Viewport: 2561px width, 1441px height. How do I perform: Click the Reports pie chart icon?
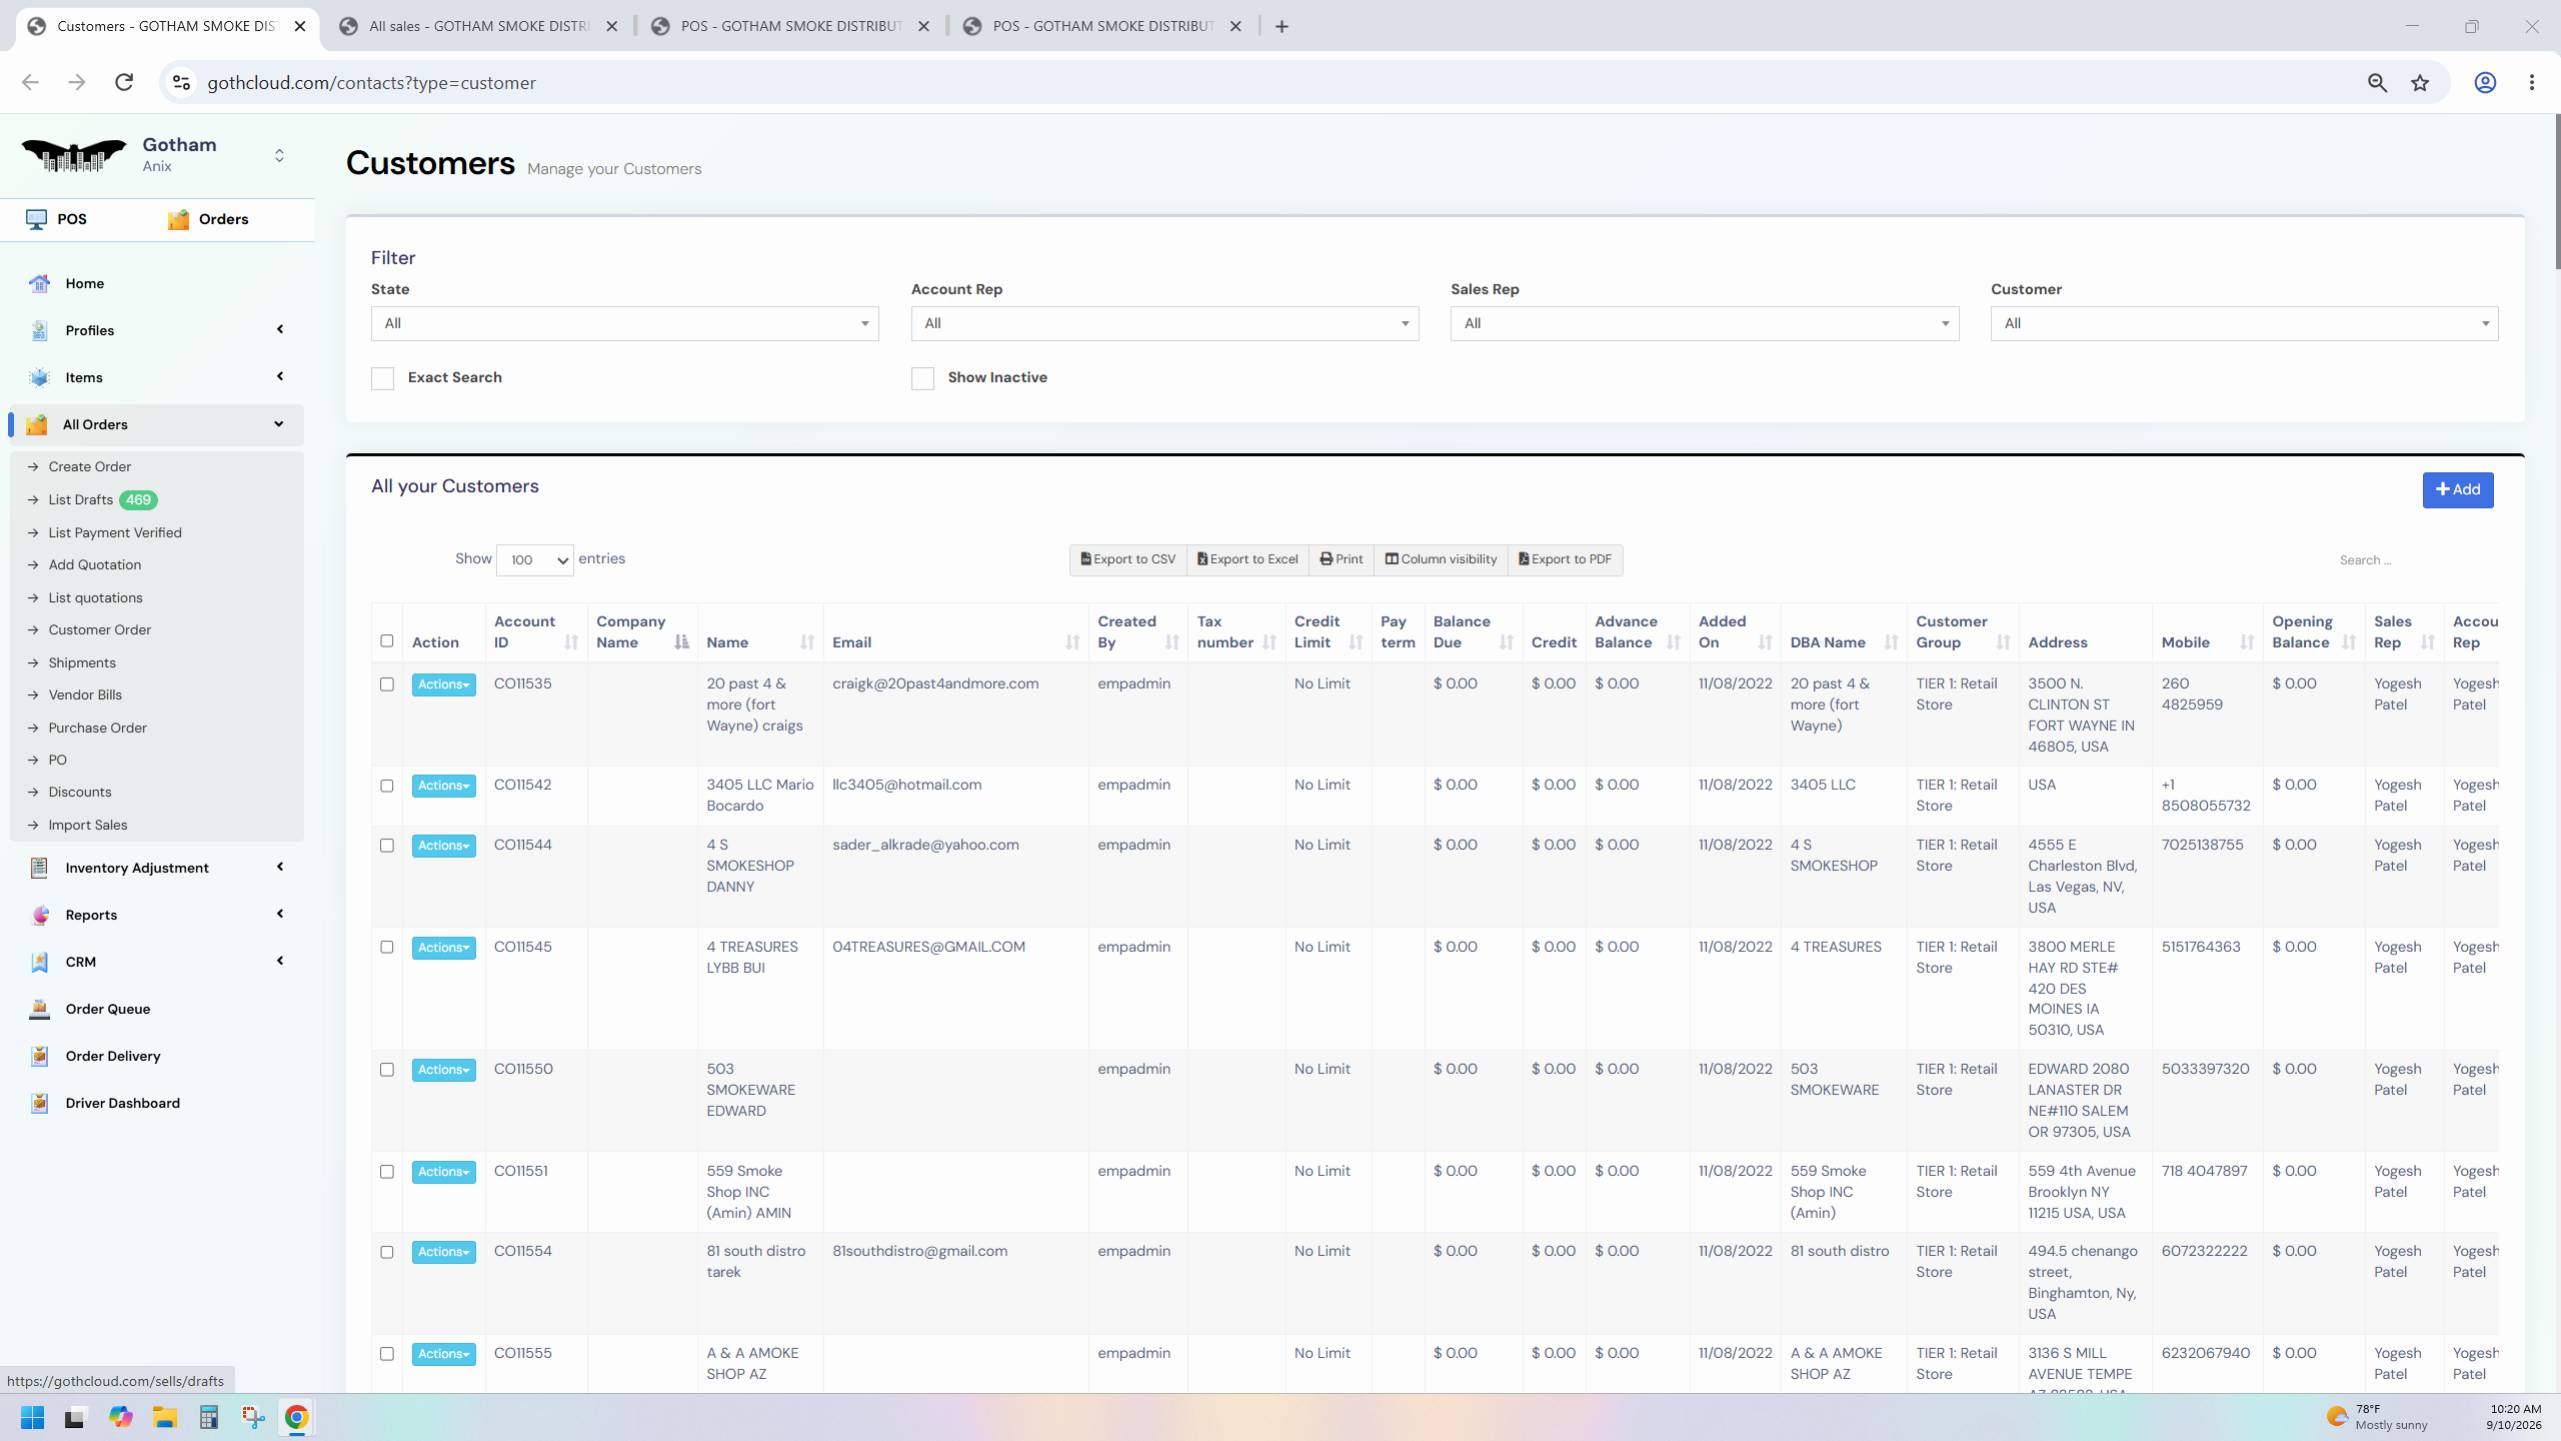39,915
